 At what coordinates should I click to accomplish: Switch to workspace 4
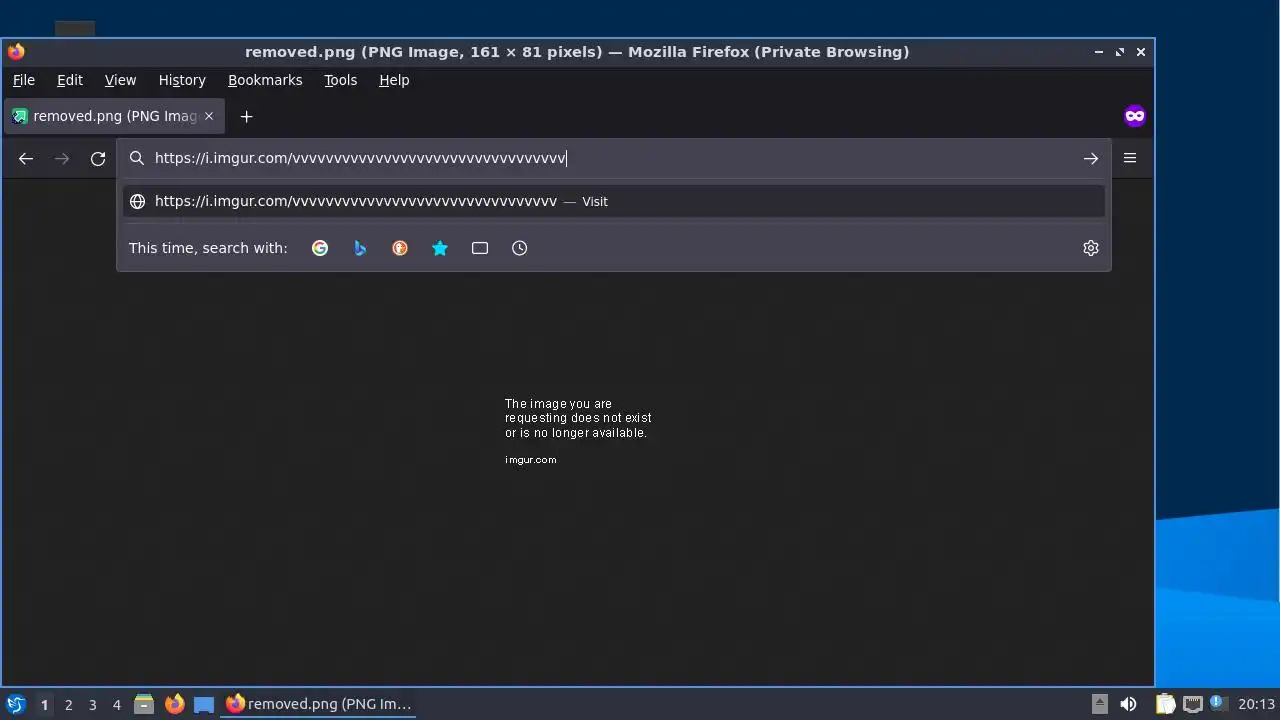pos(116,704)
